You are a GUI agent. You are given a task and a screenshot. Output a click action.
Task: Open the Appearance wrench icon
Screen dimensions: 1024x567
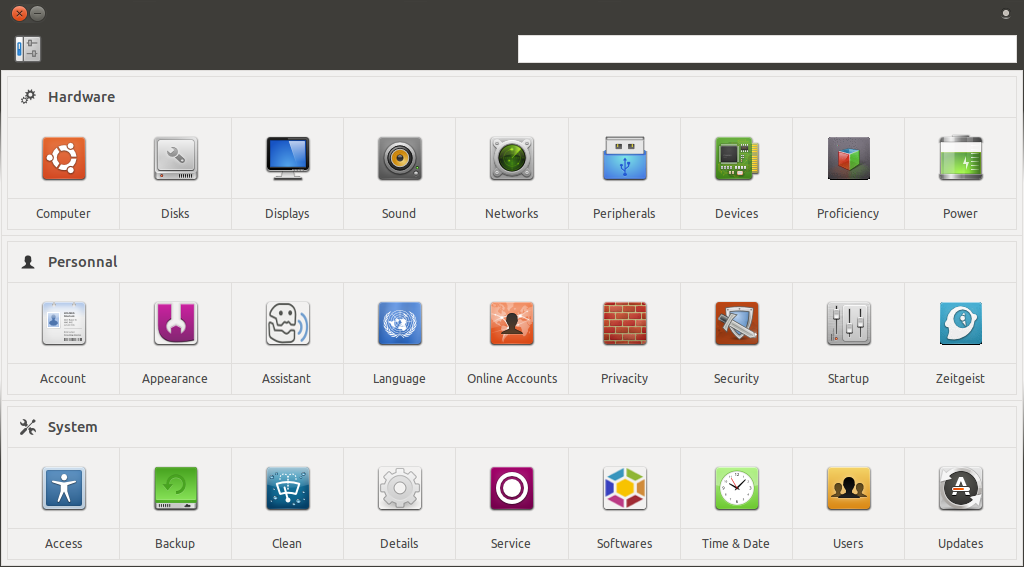(x=176, y=323)
